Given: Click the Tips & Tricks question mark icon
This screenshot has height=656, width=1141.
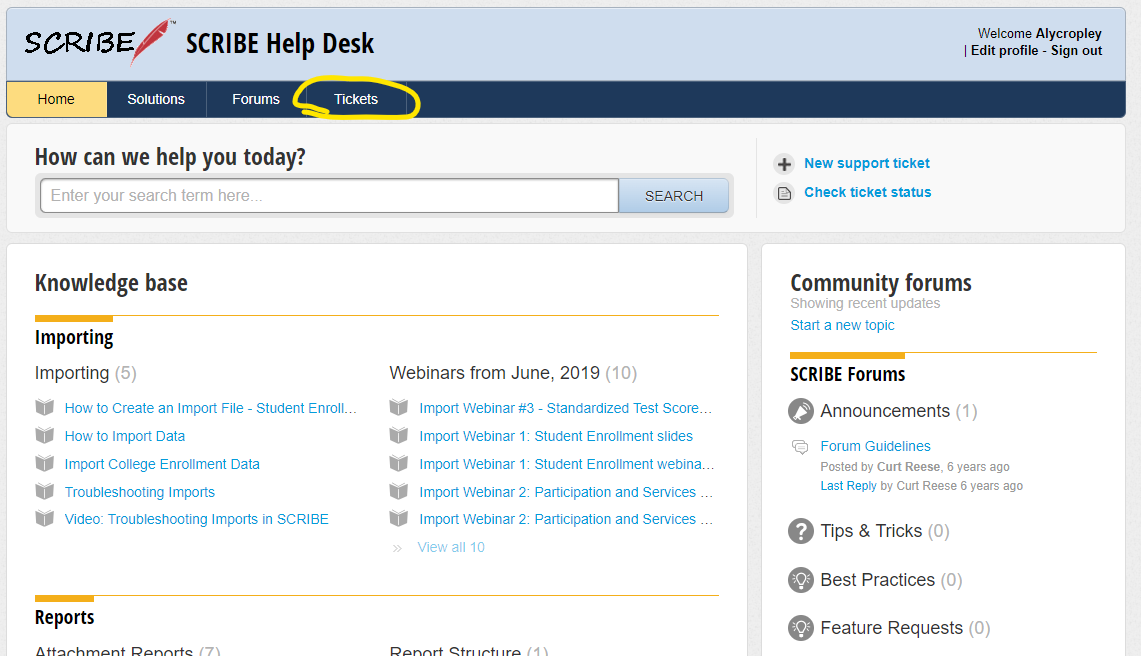Looking at the screenshot, I should (800, 531).
